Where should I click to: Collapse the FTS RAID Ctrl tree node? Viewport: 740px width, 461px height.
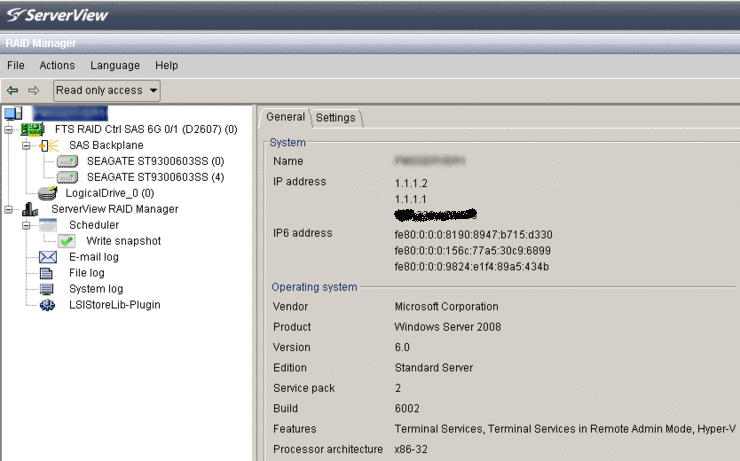pyautogui.click(x=9, y=129)
